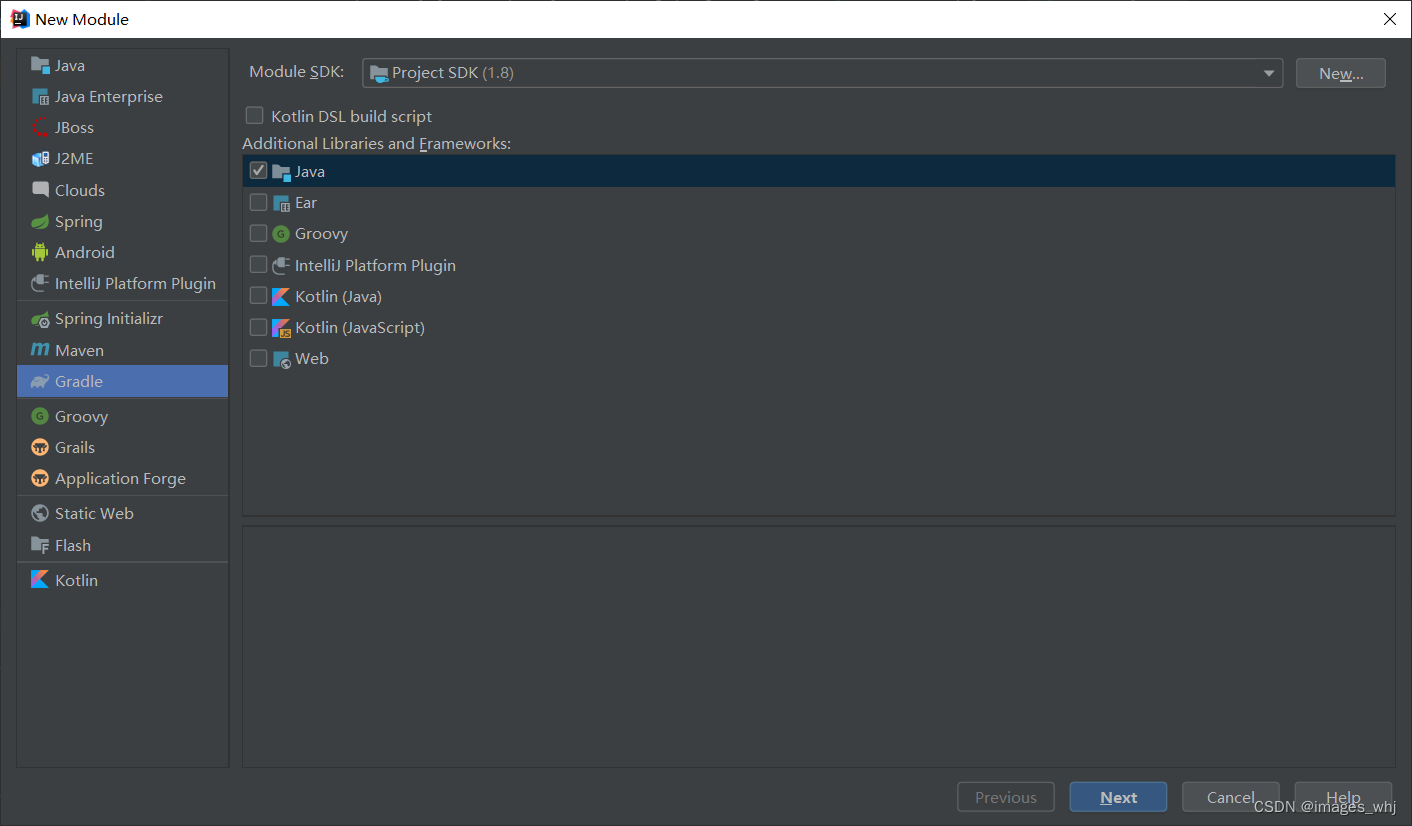Tick the Ear framework checkbox
This screenshot has height=826, width=1412.
(259, 202)
